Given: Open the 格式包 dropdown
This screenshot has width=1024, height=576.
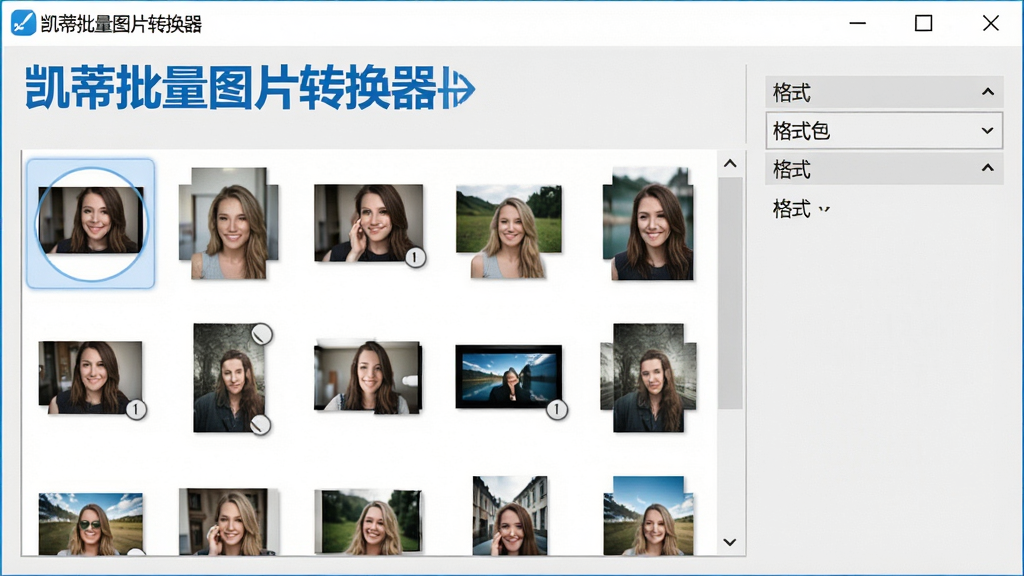Looking at the screenshot, I should [884, 131].
